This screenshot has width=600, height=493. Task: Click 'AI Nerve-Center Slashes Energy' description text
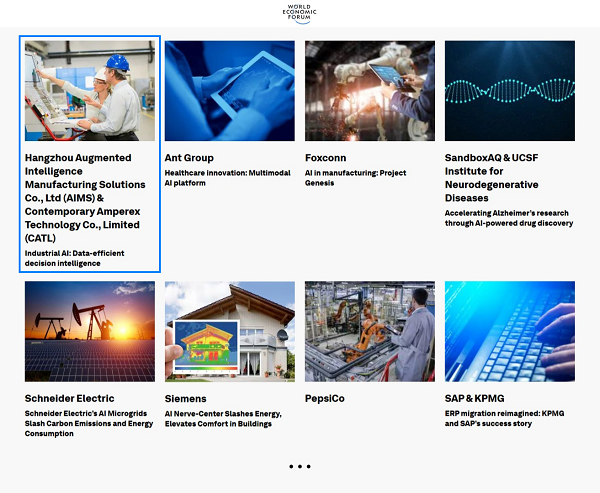223,419
